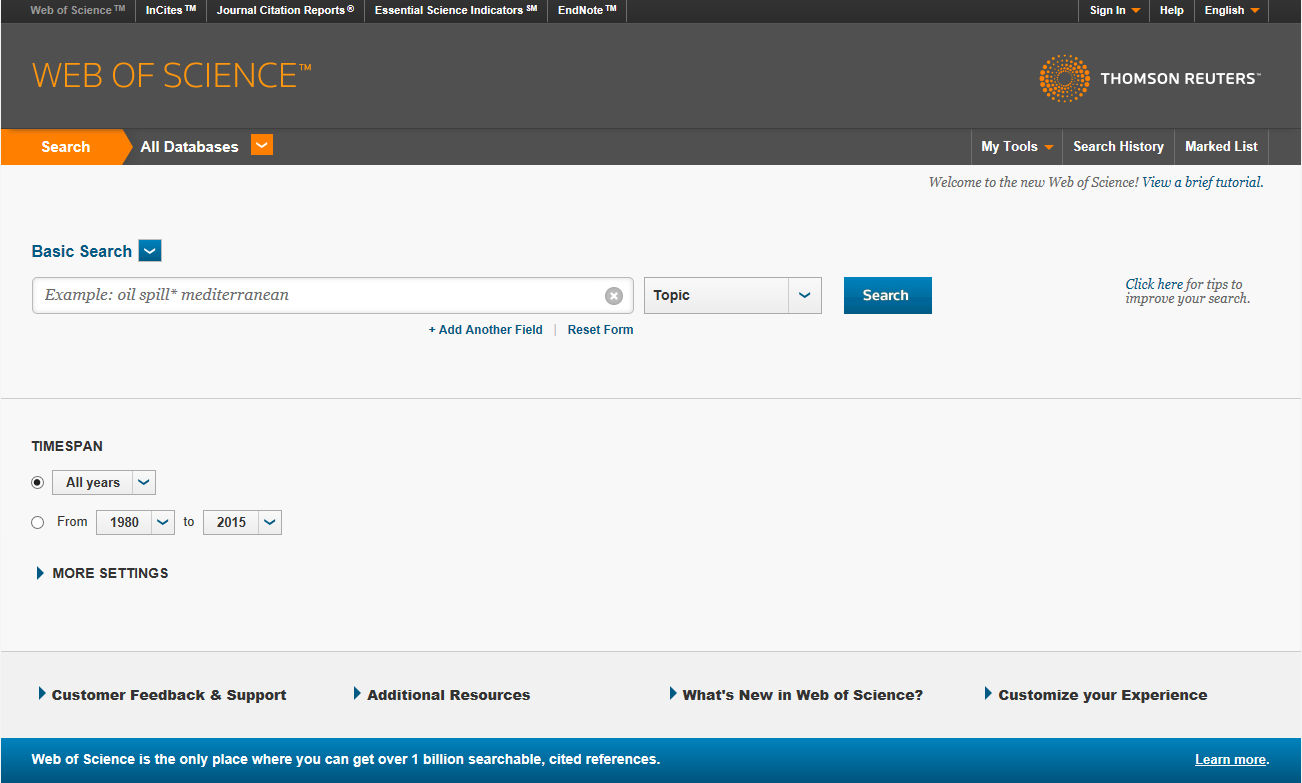Open the All years timespan dropdown
This screenshot has width=1302, height=783.
point(104,482)
